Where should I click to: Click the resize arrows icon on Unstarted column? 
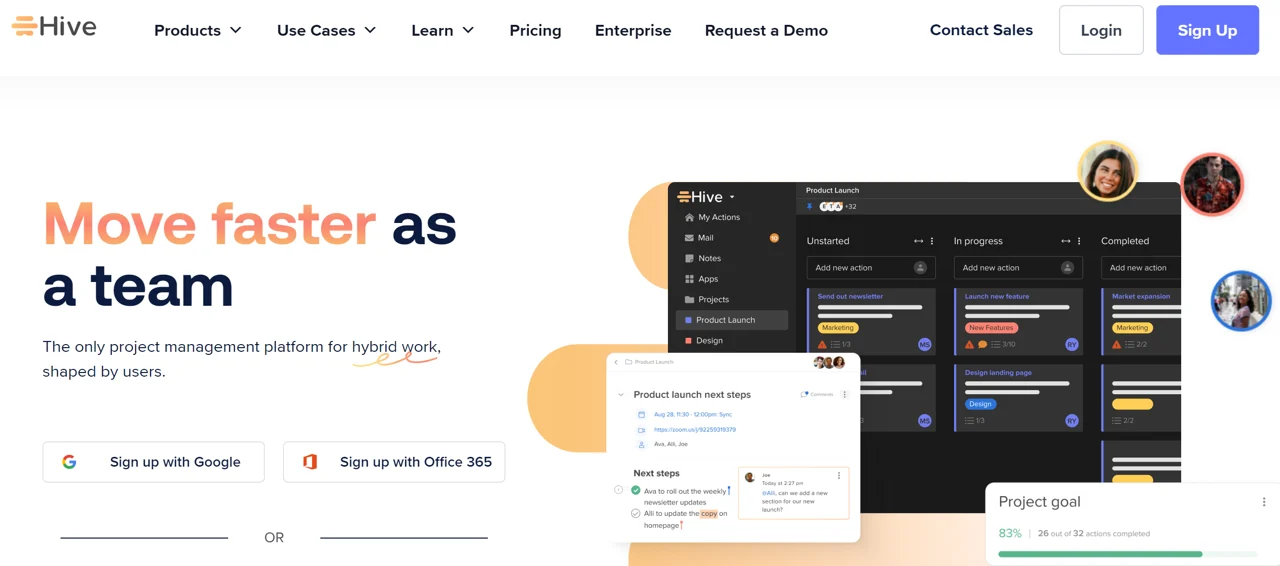(918, 241)
